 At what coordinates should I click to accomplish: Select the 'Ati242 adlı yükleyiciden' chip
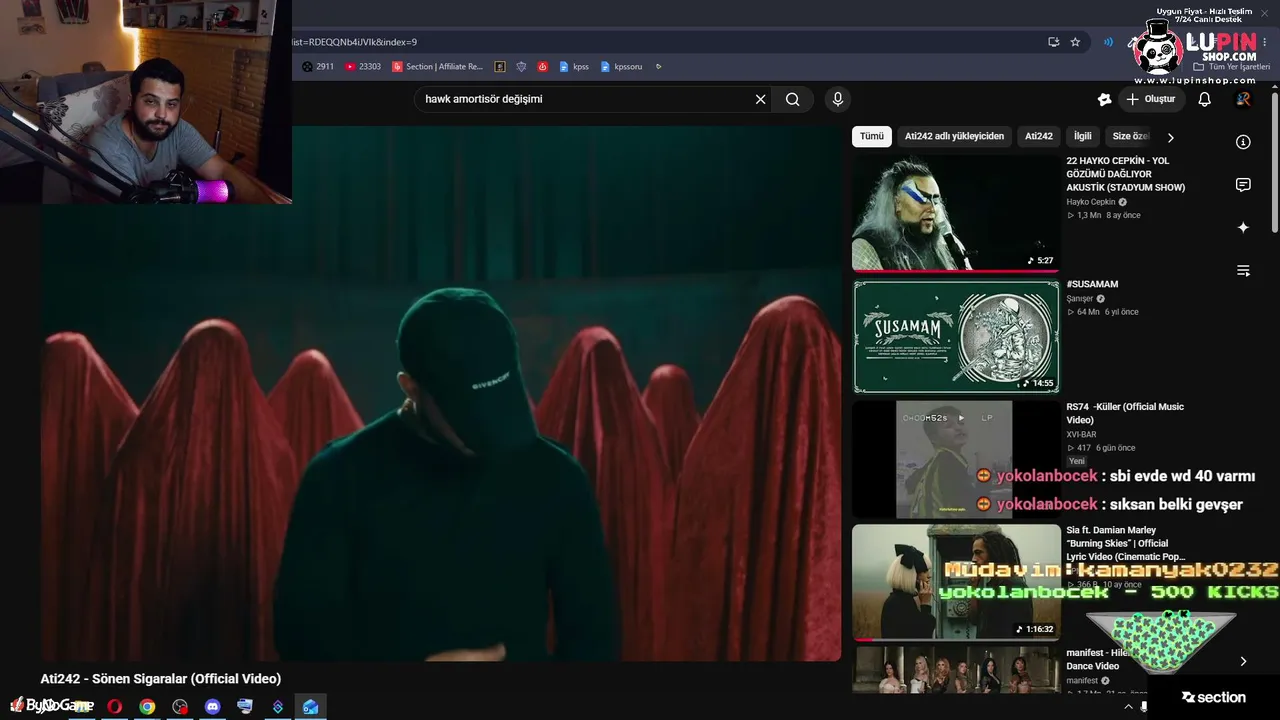tap(954, 136)
